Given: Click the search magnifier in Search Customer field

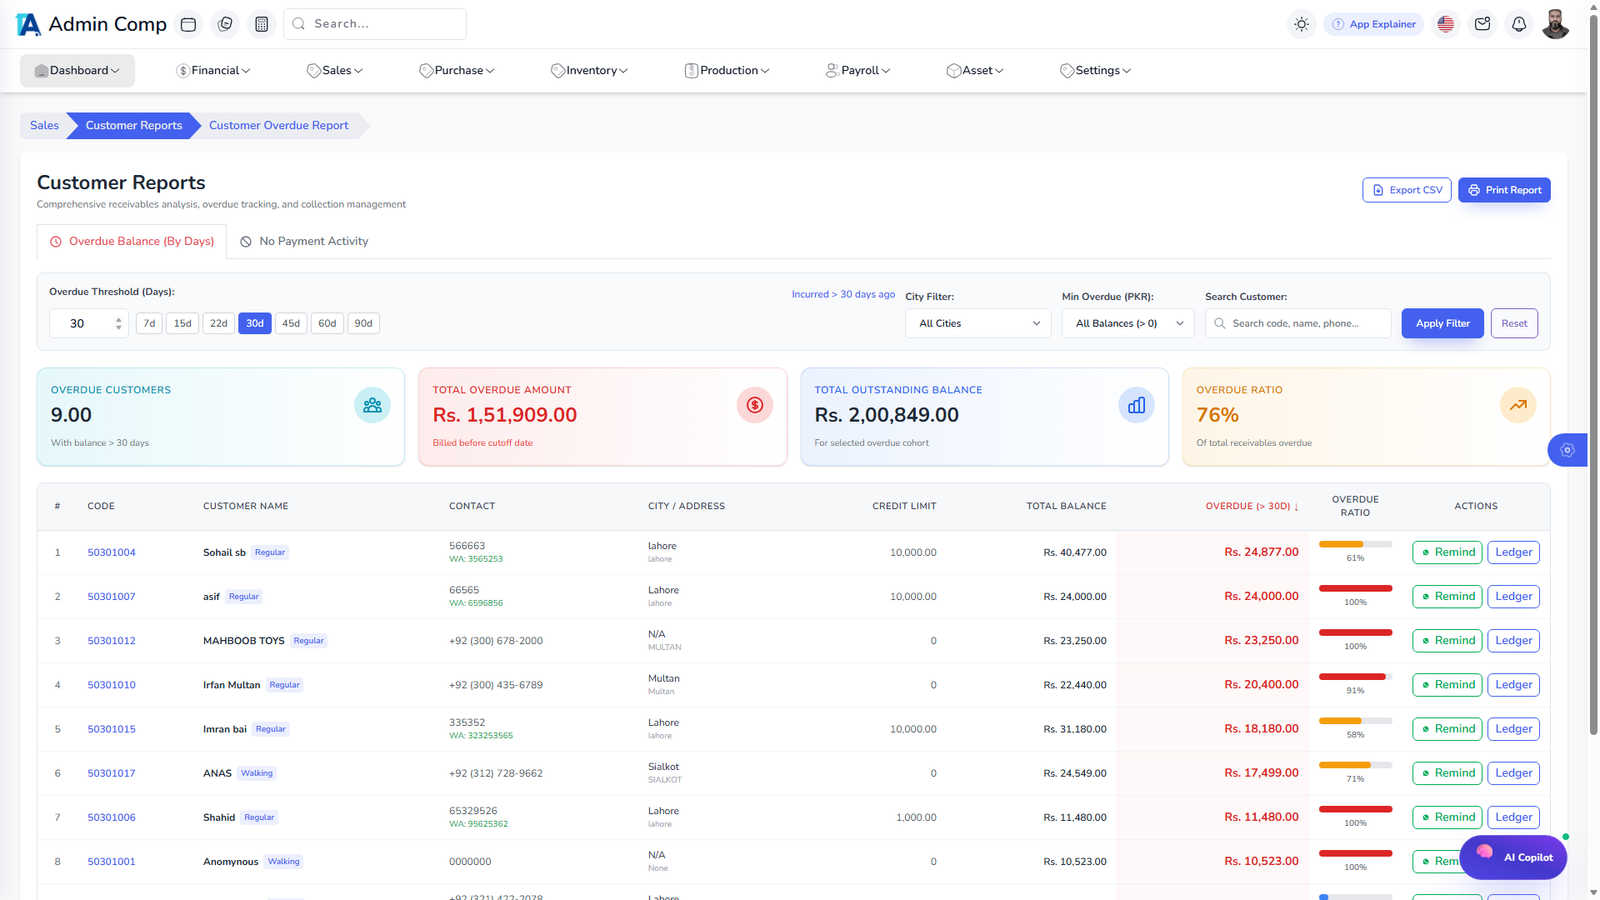Looking at the screenshot, I should click(x=1220, y=323).
